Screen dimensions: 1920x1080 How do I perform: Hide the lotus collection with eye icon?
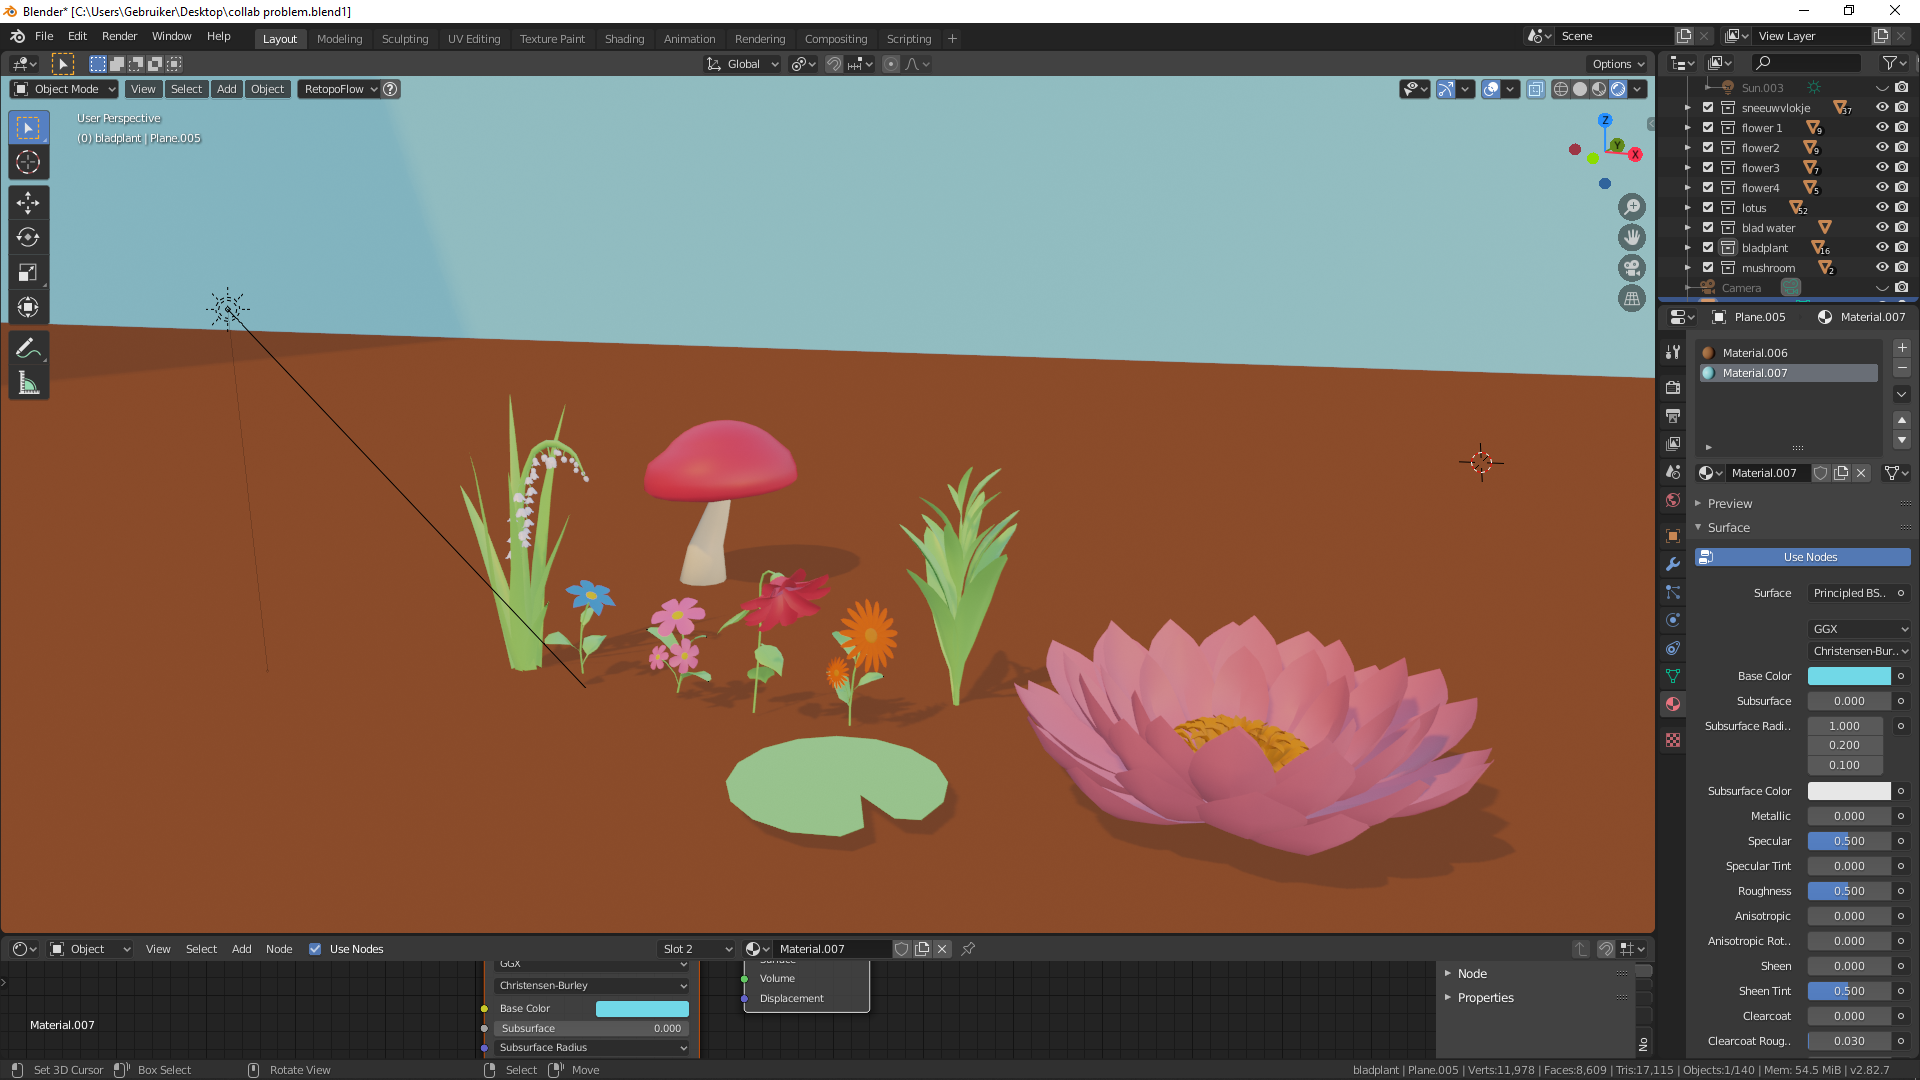click(x=1881, y=208)
